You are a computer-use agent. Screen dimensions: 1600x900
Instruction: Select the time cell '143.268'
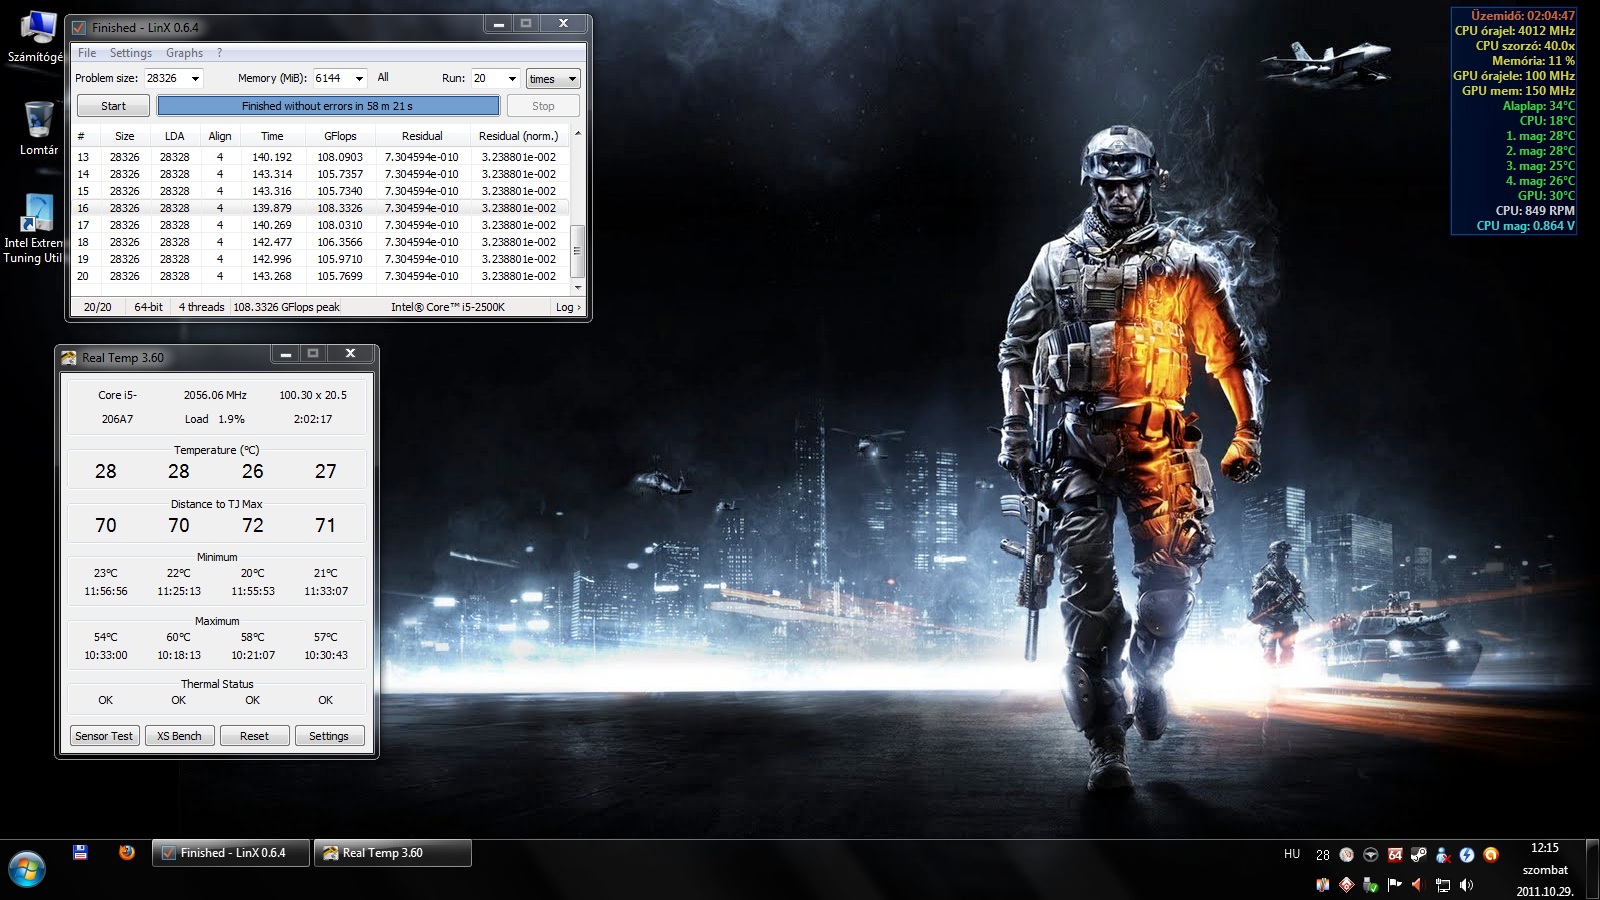(272, 276)
